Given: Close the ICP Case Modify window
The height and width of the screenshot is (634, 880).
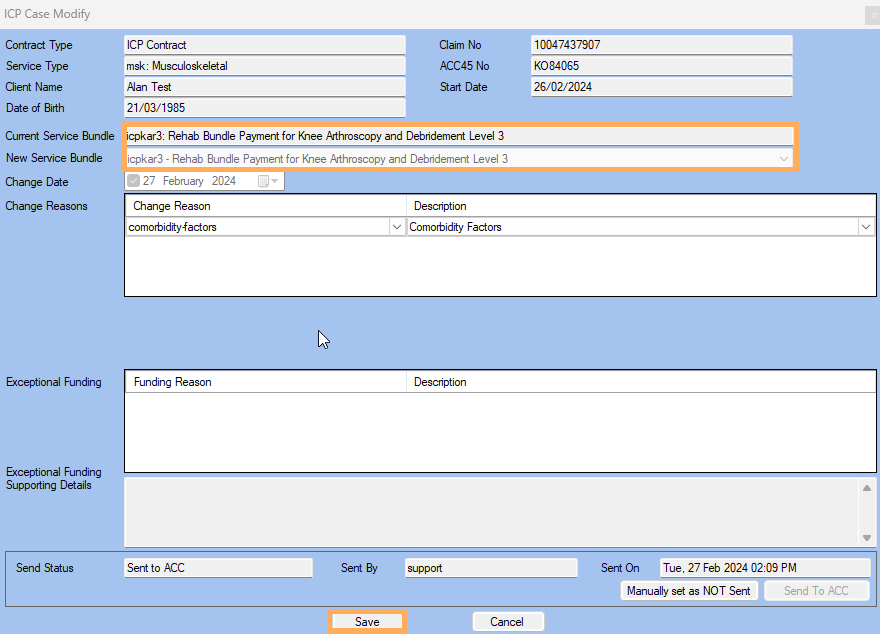Looking at the screenshot, I should point(871,15).
